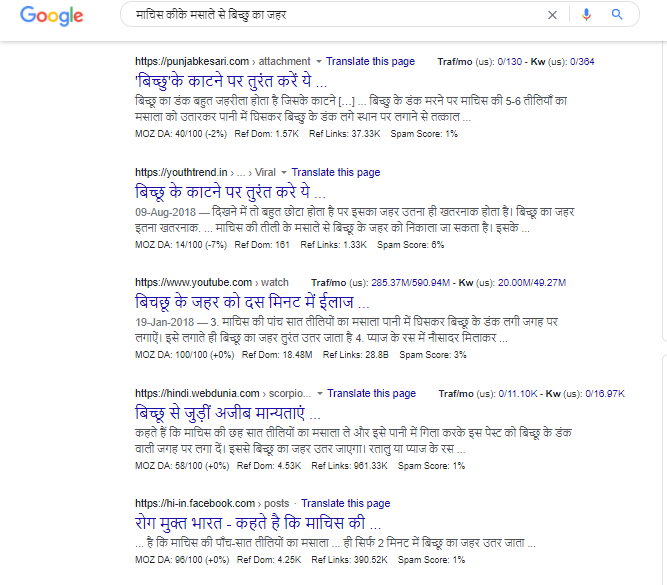
Task: Open the dropdown arrow beside youthtrend.in result
Action: 284,173
